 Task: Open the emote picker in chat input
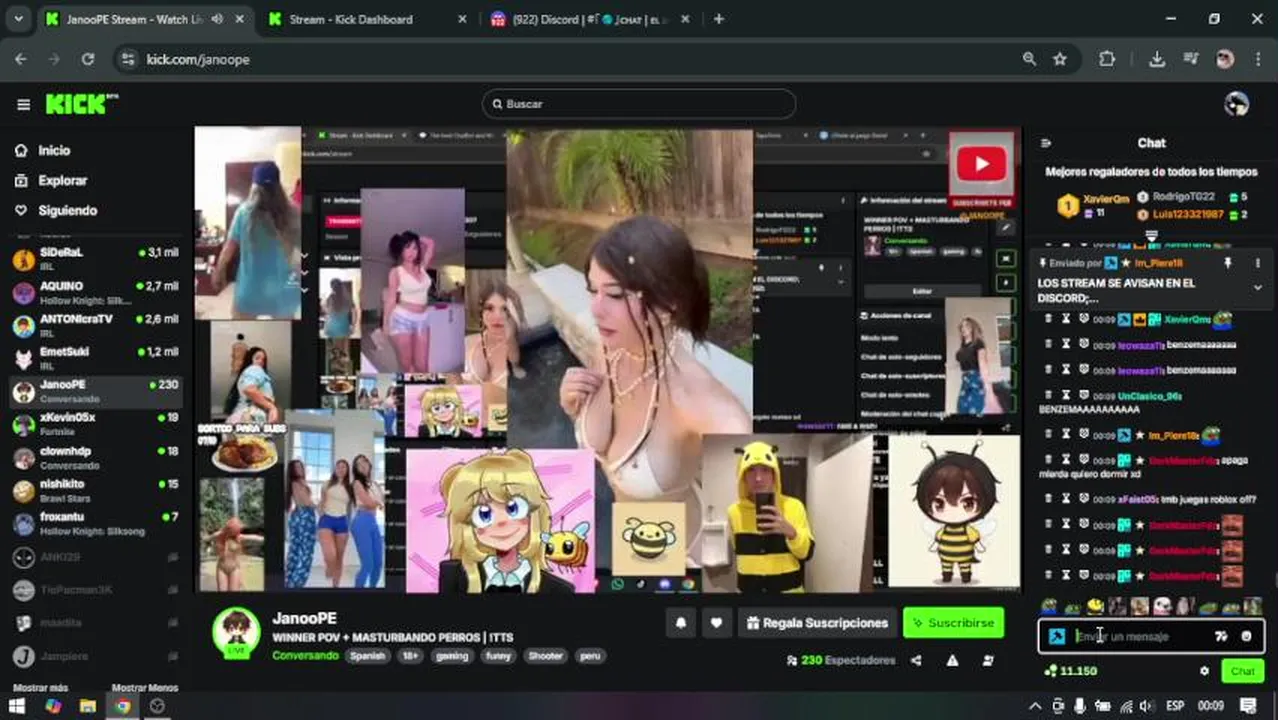click(1246, 636)
